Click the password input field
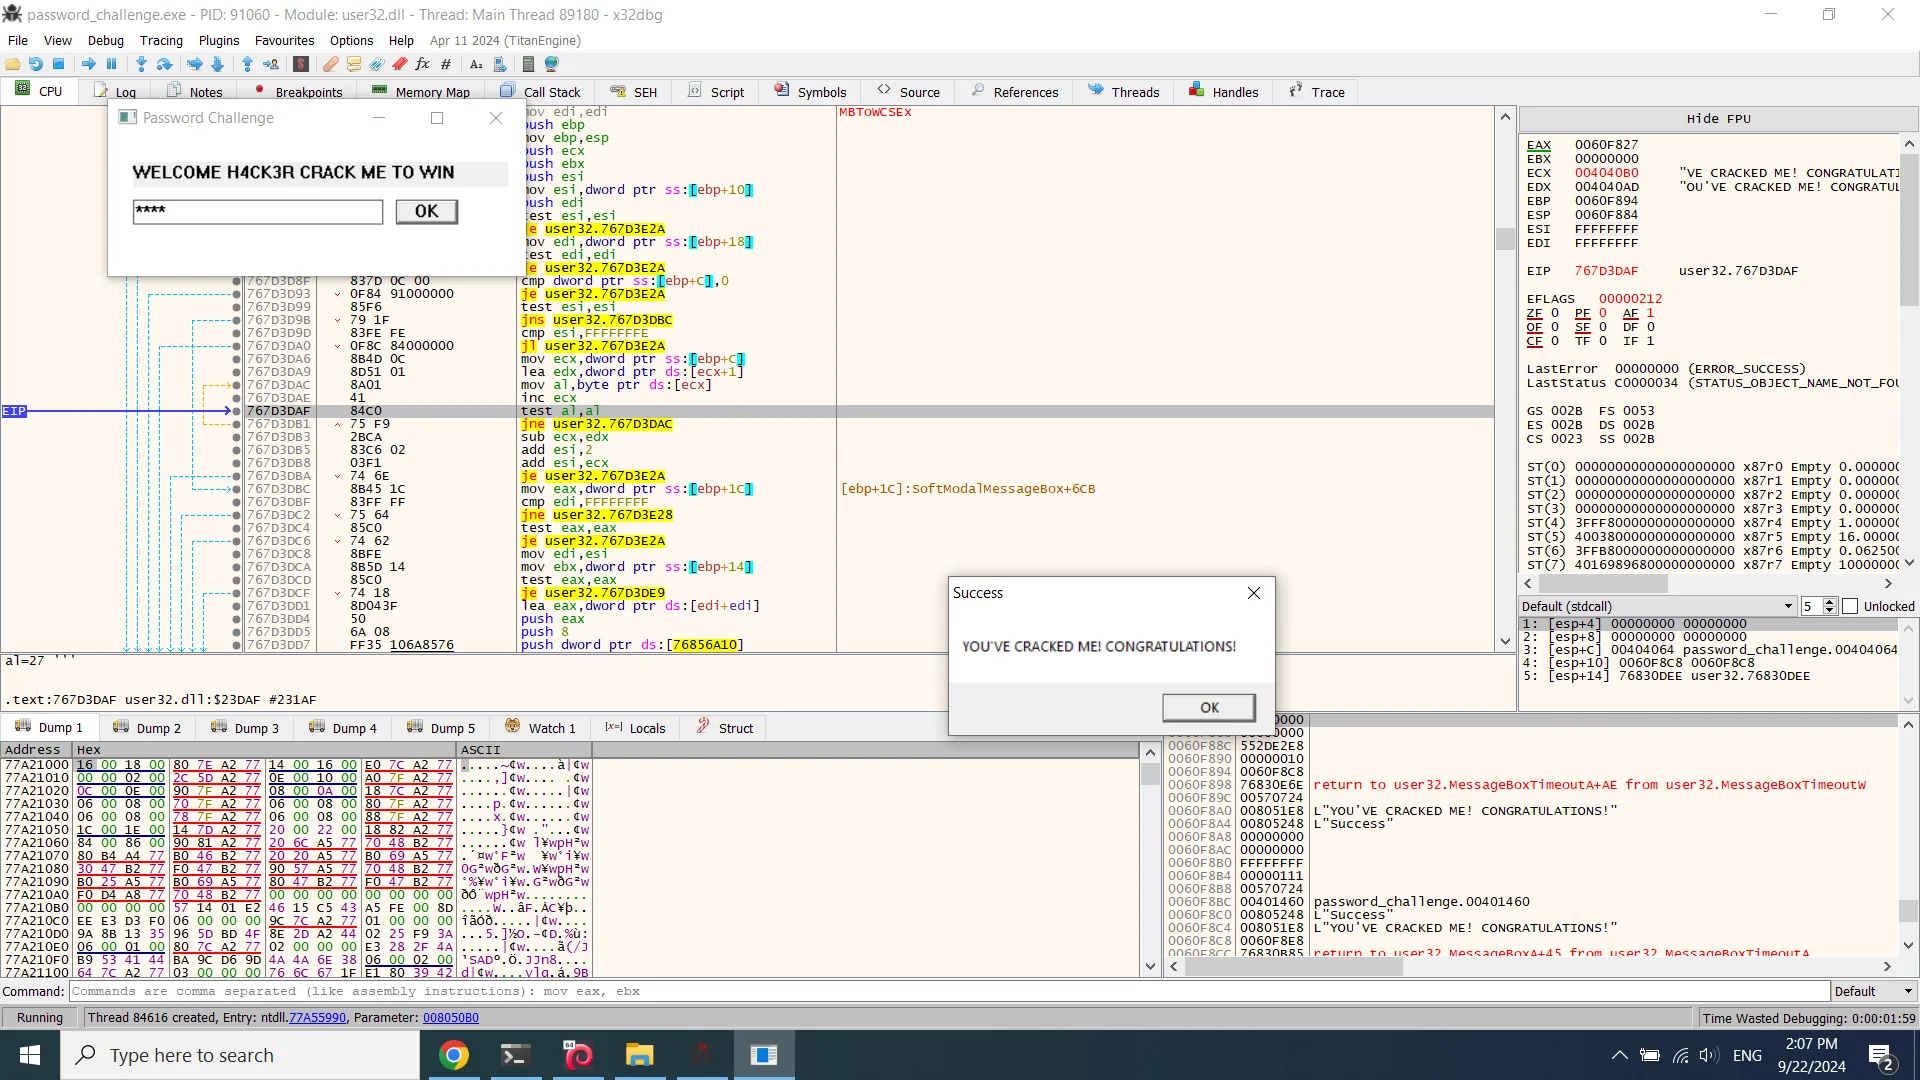The image size is (1920, 1080). (258, 211)
